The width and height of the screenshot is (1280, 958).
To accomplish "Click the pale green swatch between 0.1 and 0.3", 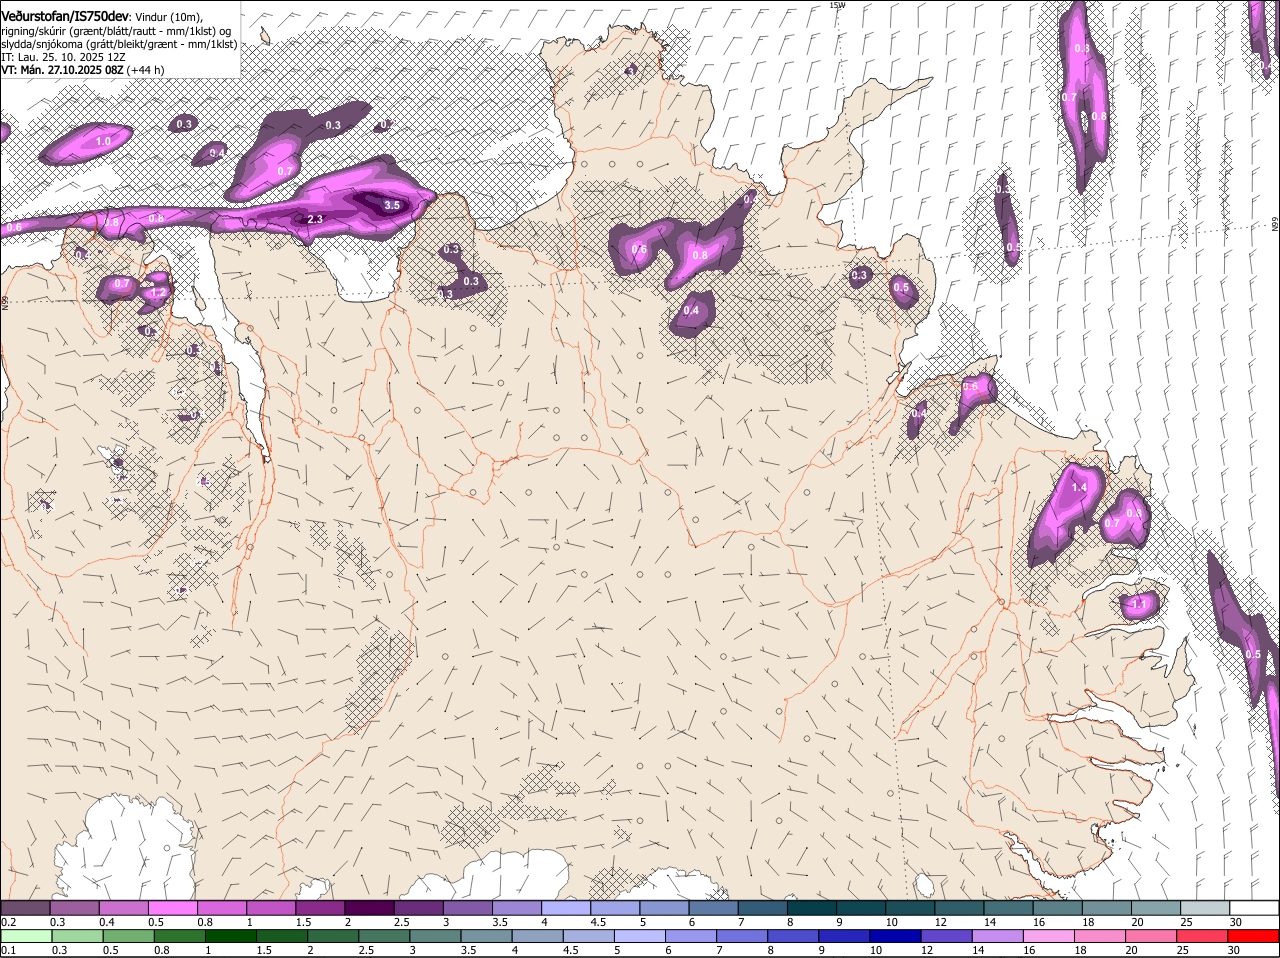I will pos(26,937).
